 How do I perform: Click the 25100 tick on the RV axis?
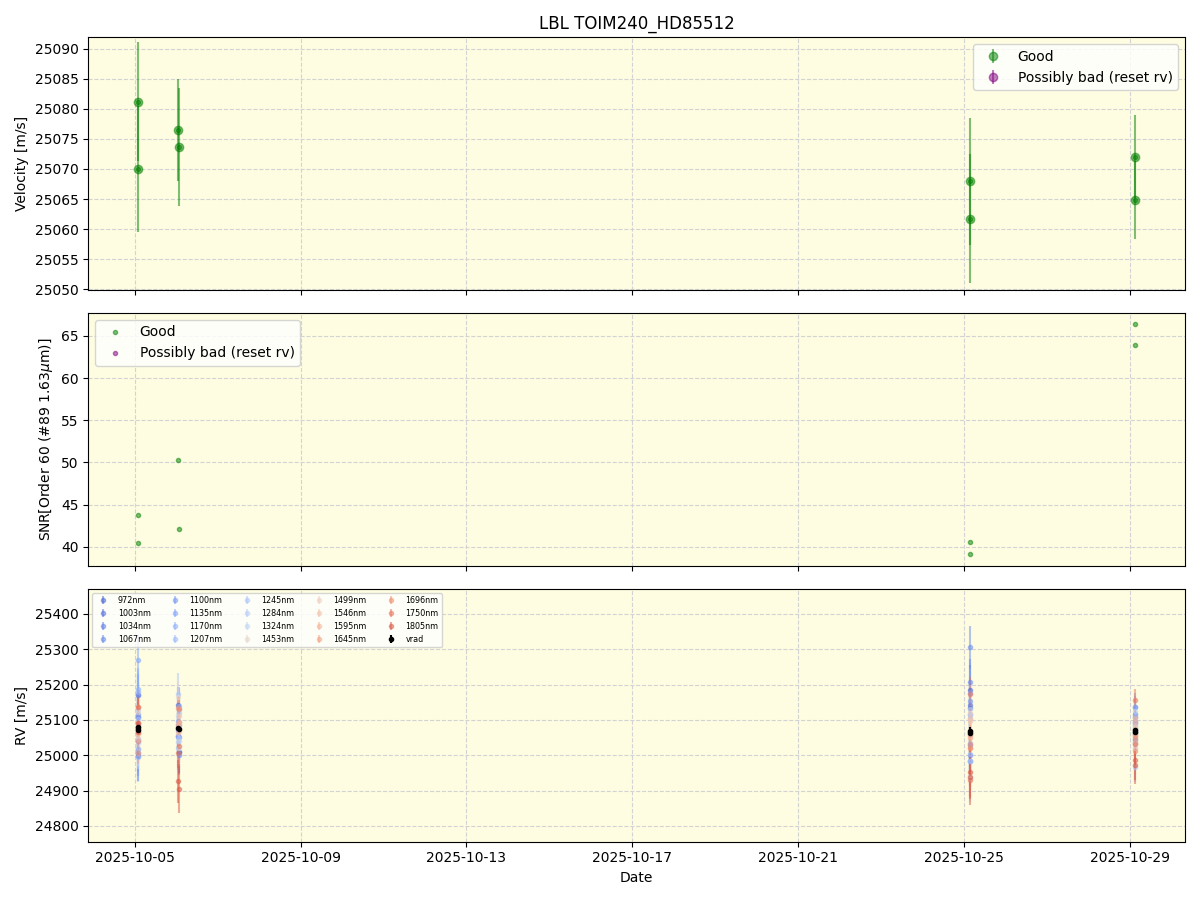(59, 720)
